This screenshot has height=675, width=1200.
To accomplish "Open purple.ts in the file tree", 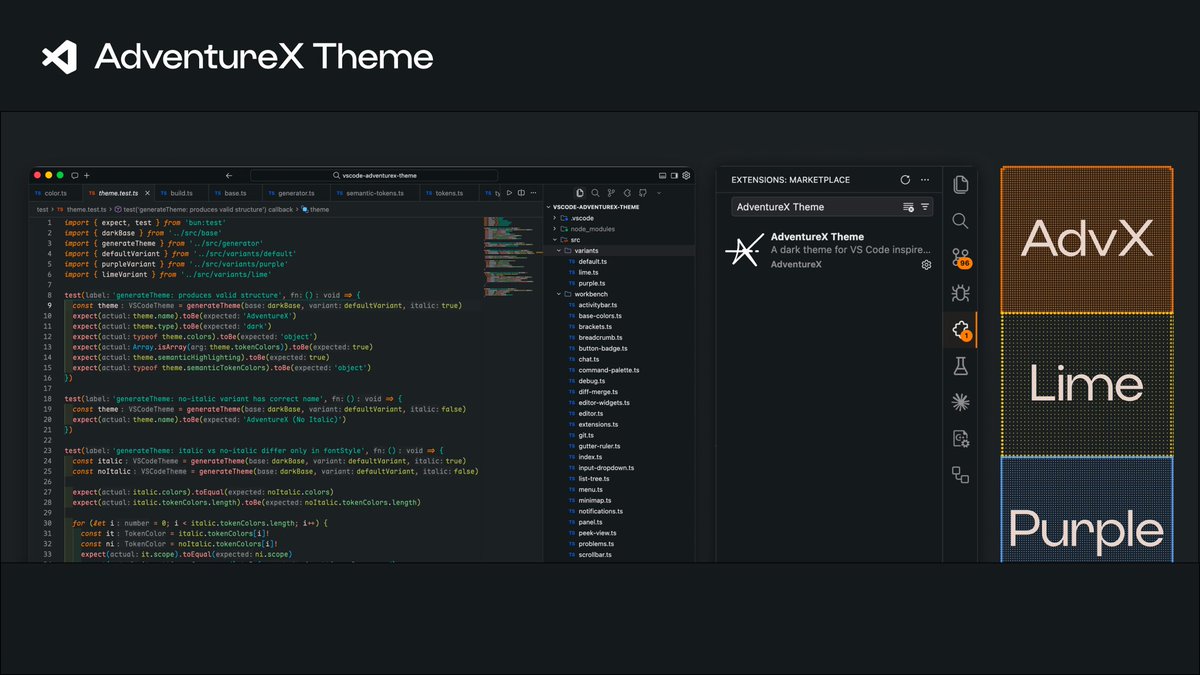I will [591, 283].
